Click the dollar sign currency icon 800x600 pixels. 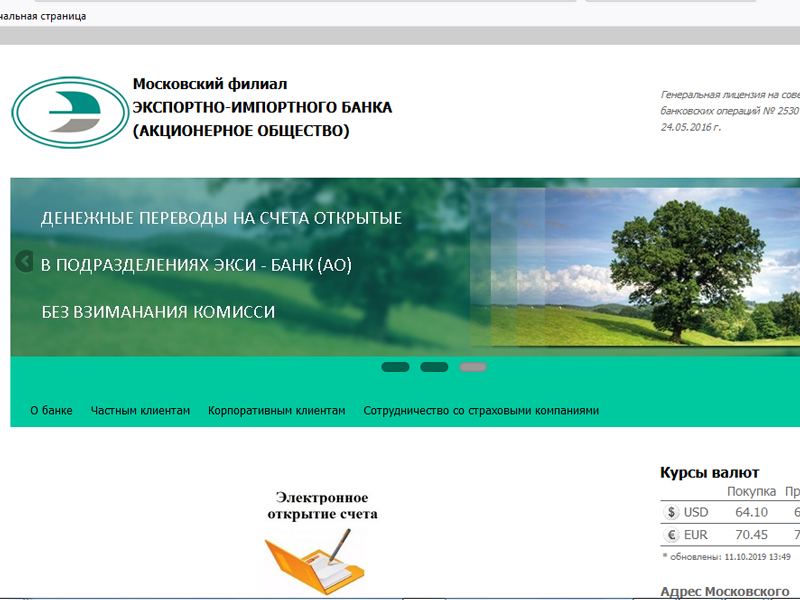click(x=671, y=512)
